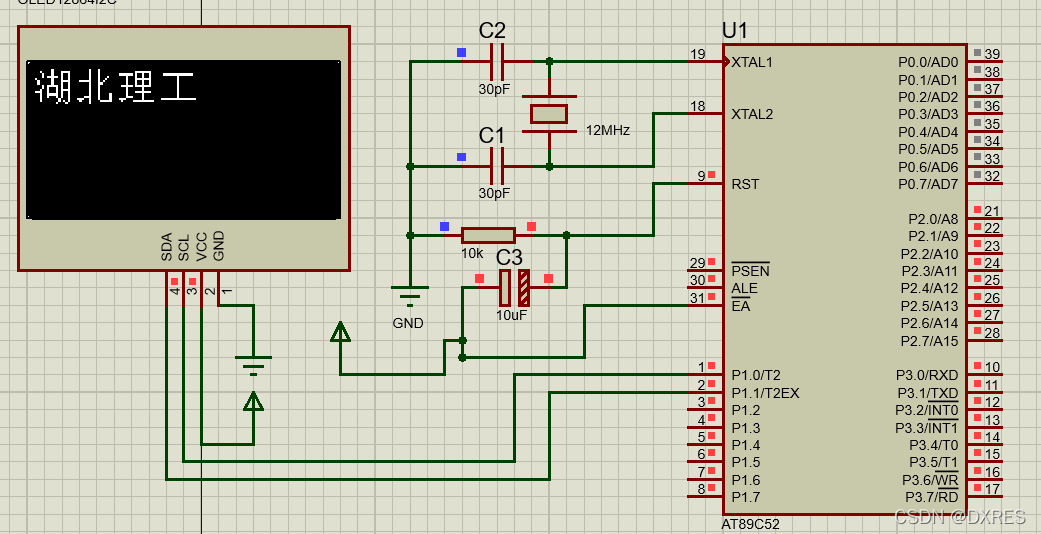
Task: Click pin number 18 at XTAL2
Action: [697, 106]
